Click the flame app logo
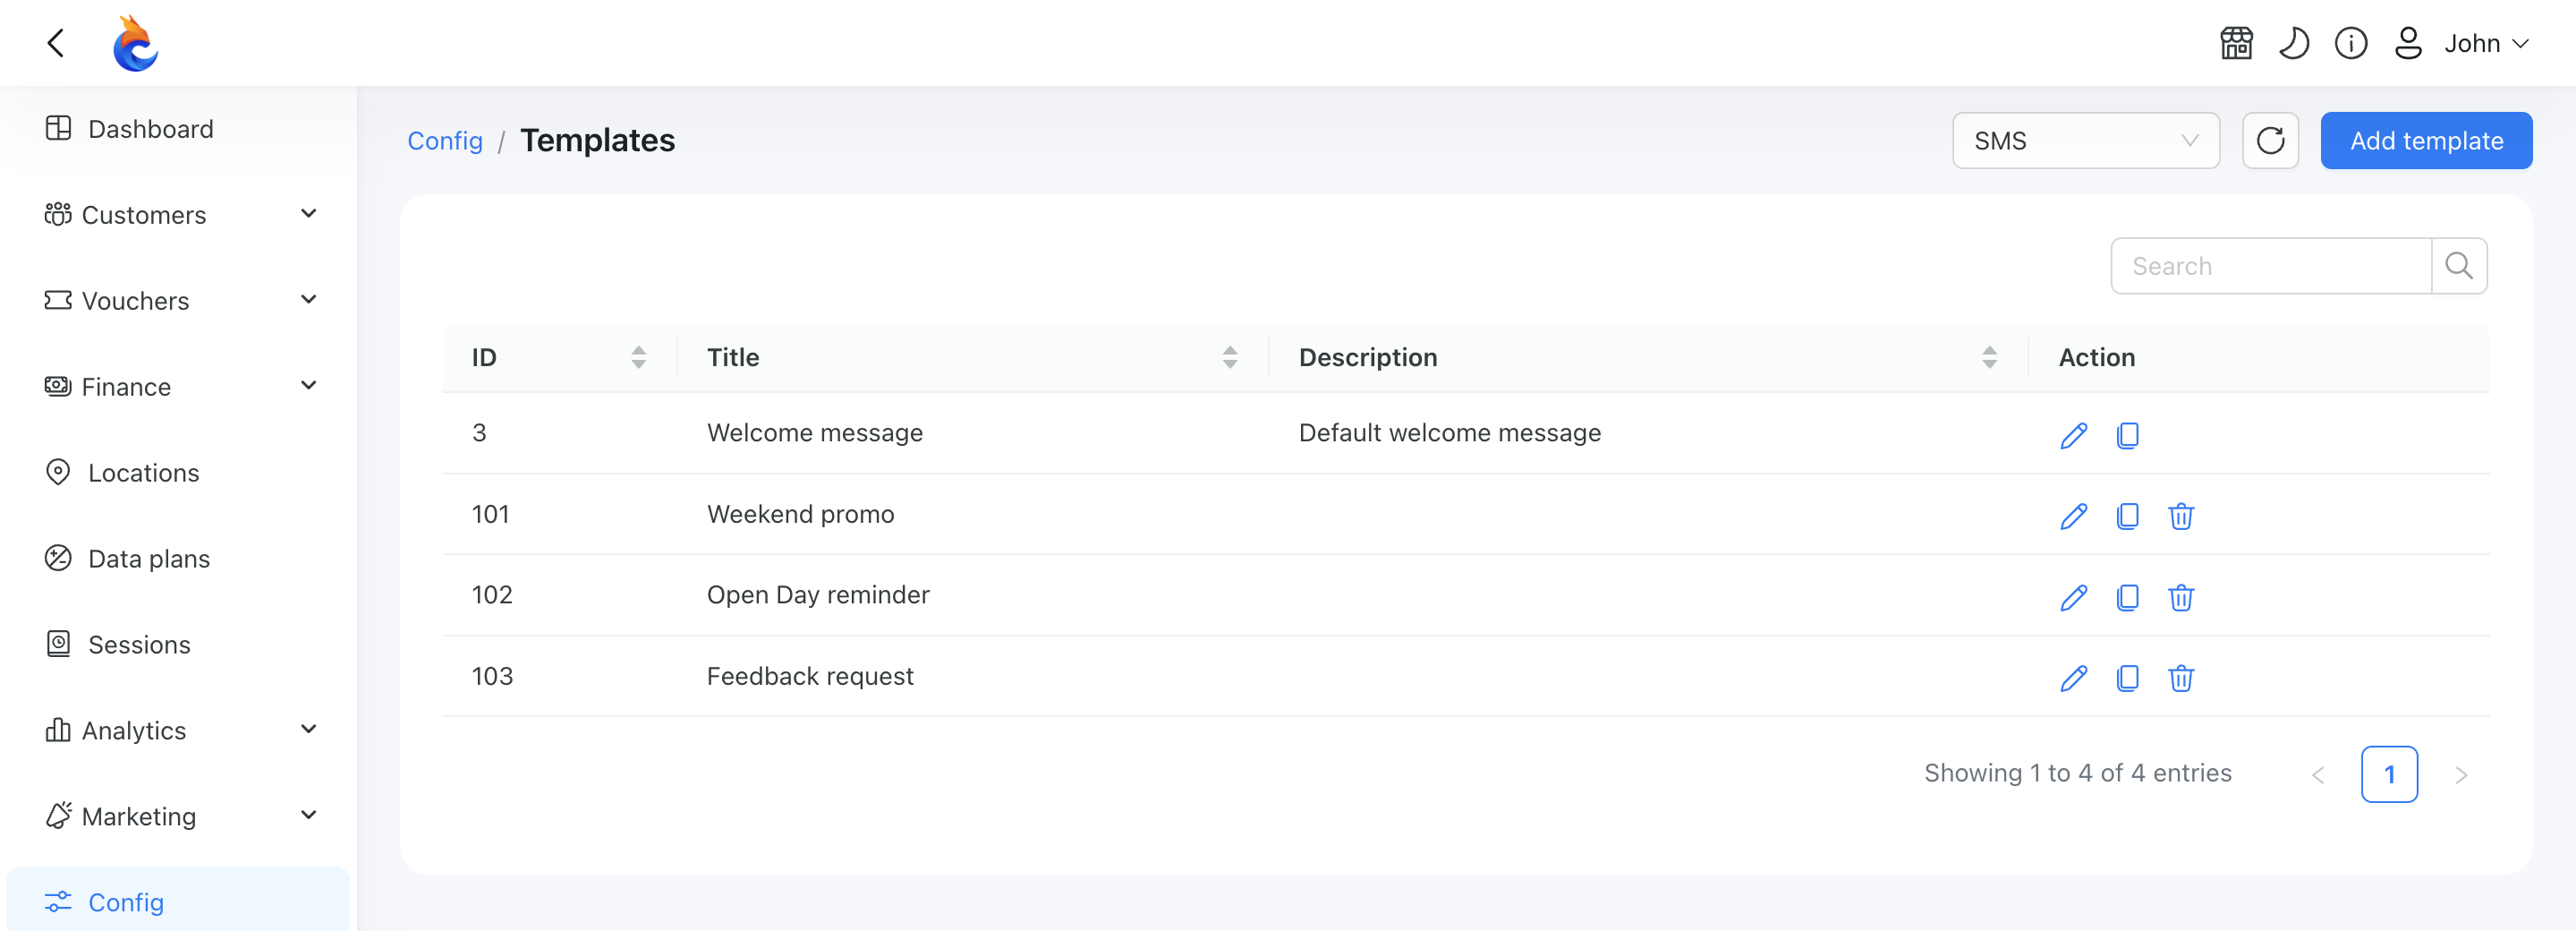 (x=135, y=43)
